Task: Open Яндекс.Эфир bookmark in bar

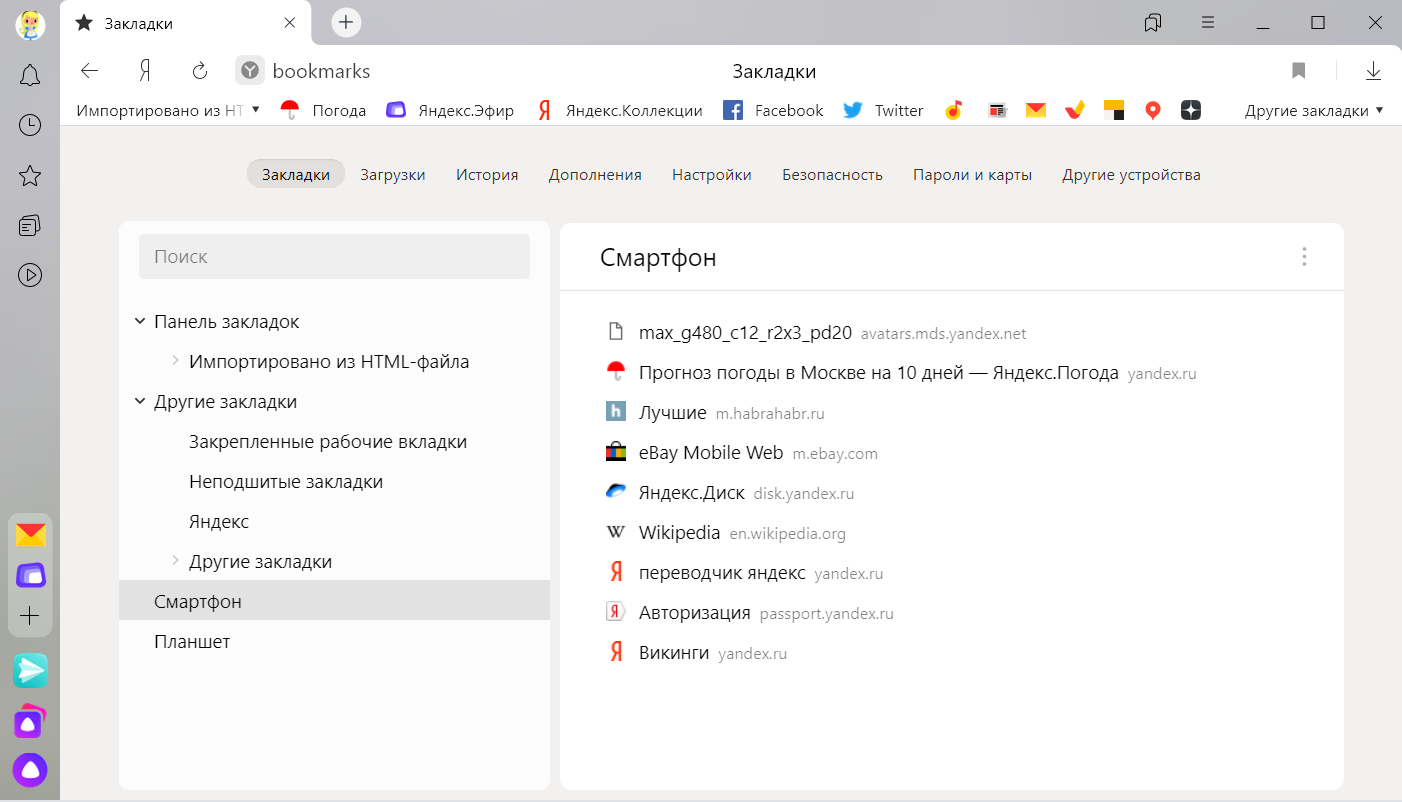Action: 450,110
